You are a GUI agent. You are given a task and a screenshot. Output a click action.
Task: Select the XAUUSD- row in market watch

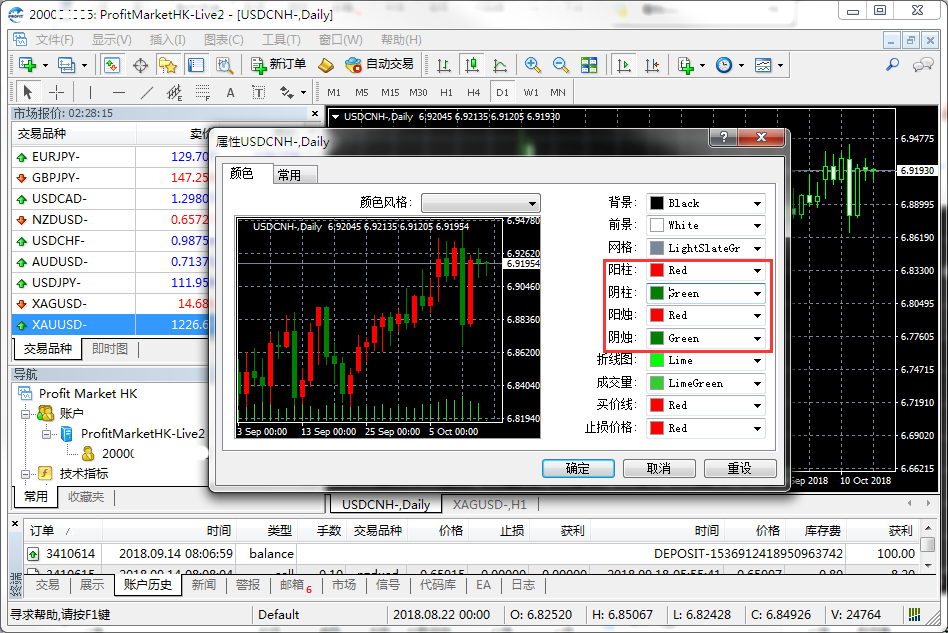pos(59,325)
